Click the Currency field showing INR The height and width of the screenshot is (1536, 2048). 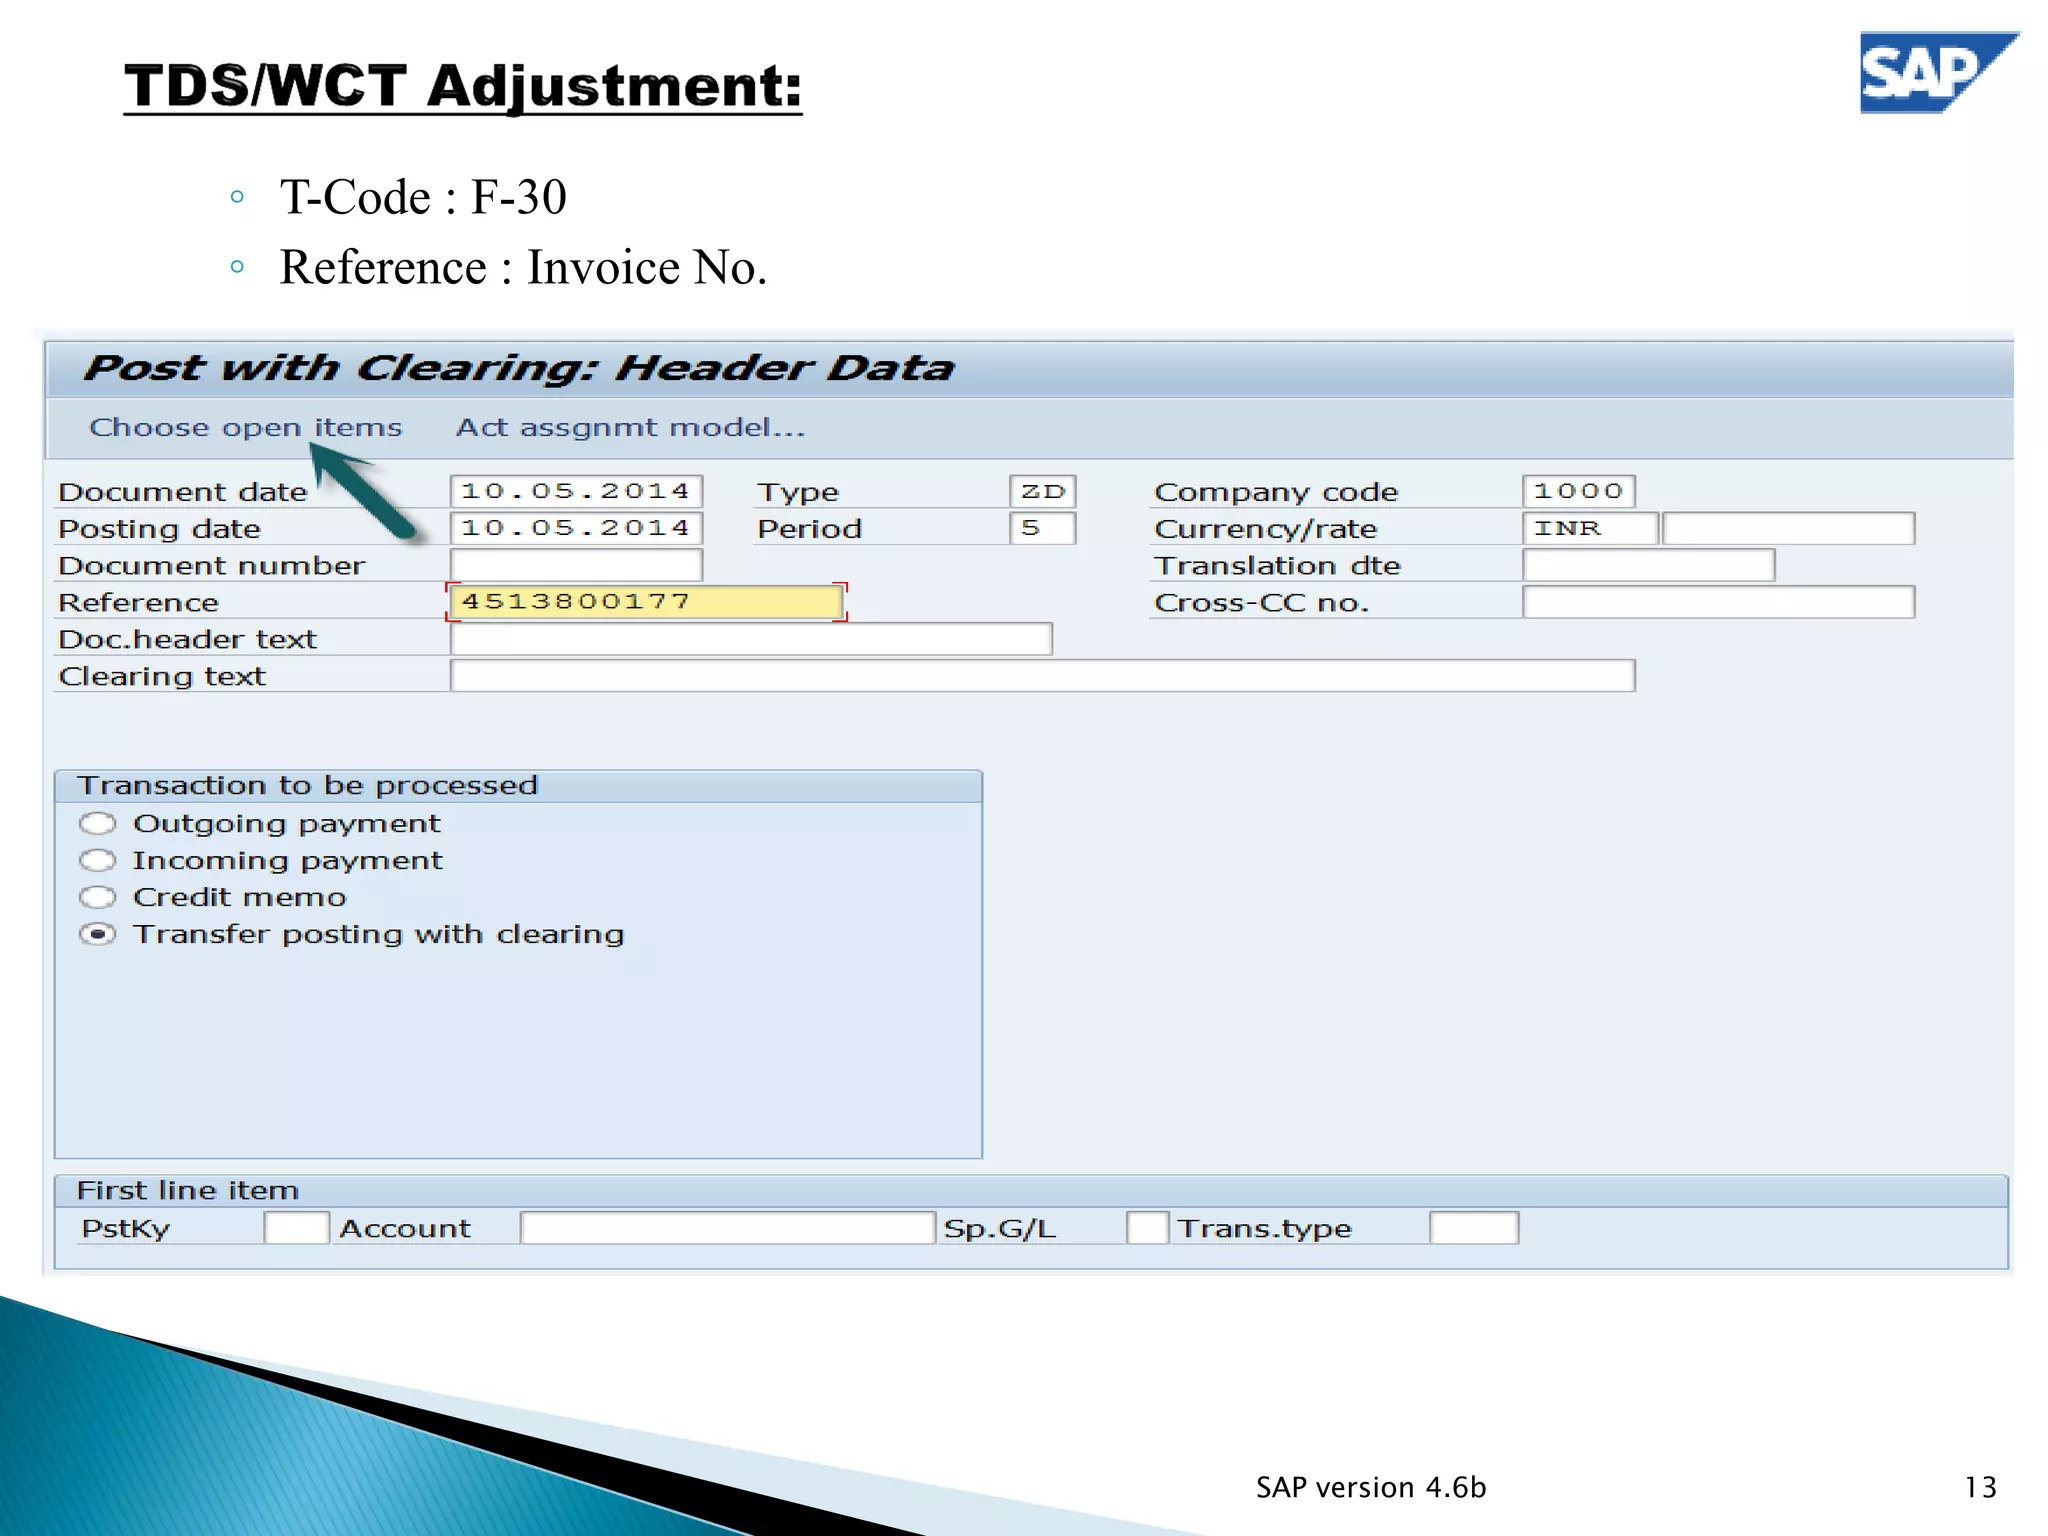(1590, 528)
